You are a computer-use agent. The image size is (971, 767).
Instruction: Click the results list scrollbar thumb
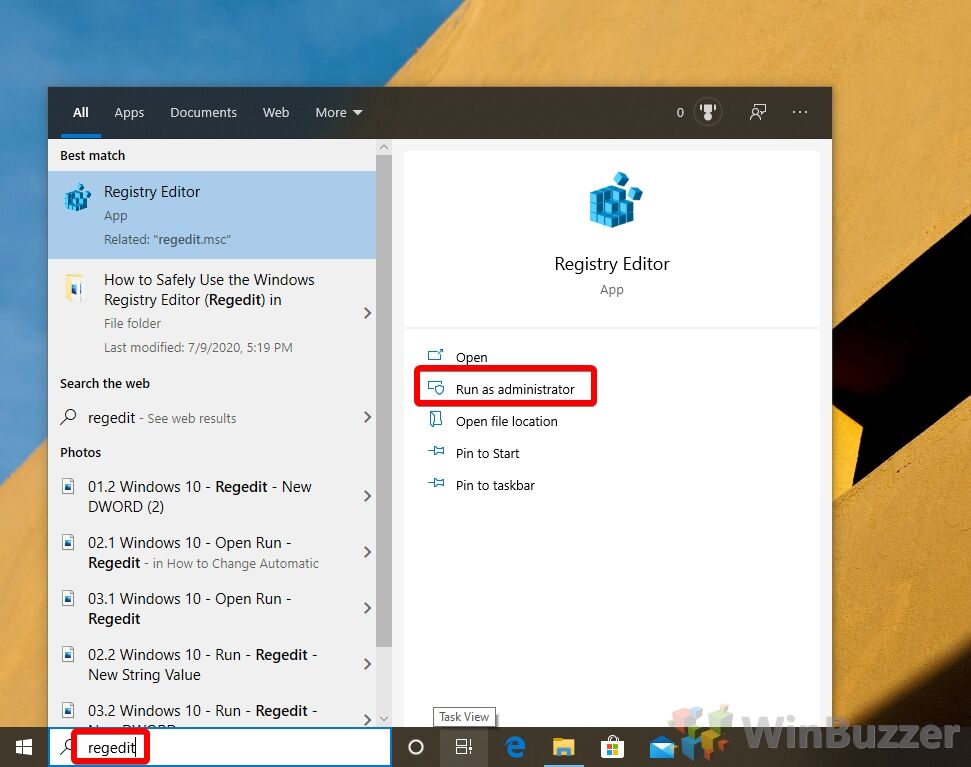384,401
